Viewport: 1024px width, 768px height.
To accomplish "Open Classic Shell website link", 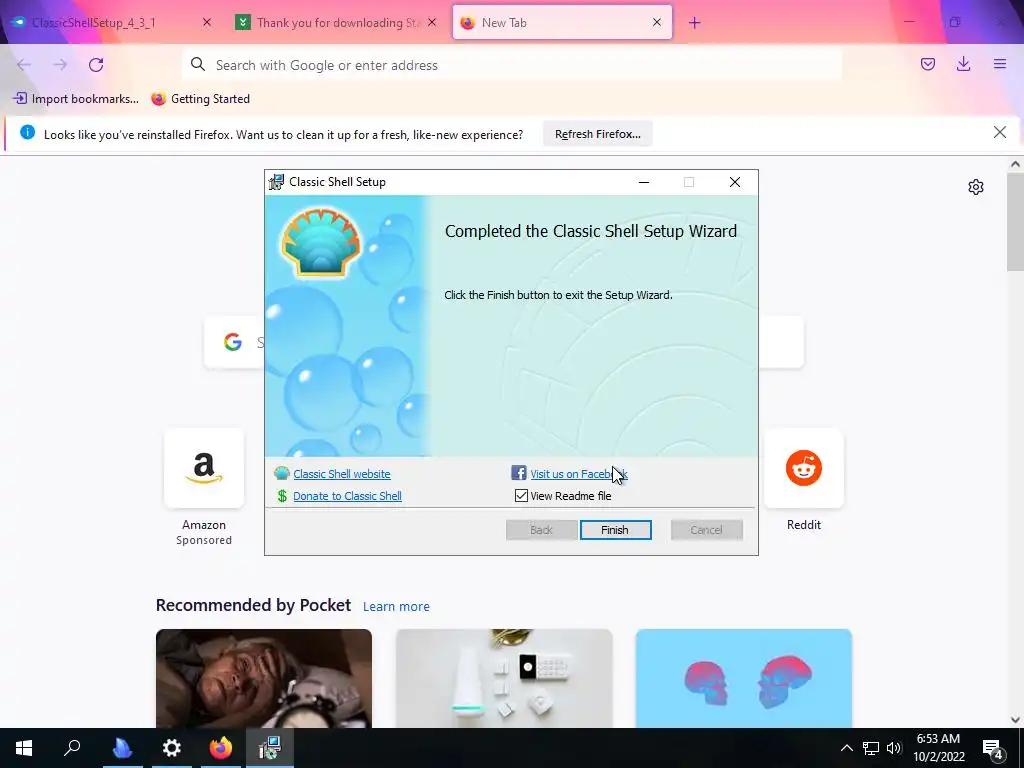I will coord(342,474).
